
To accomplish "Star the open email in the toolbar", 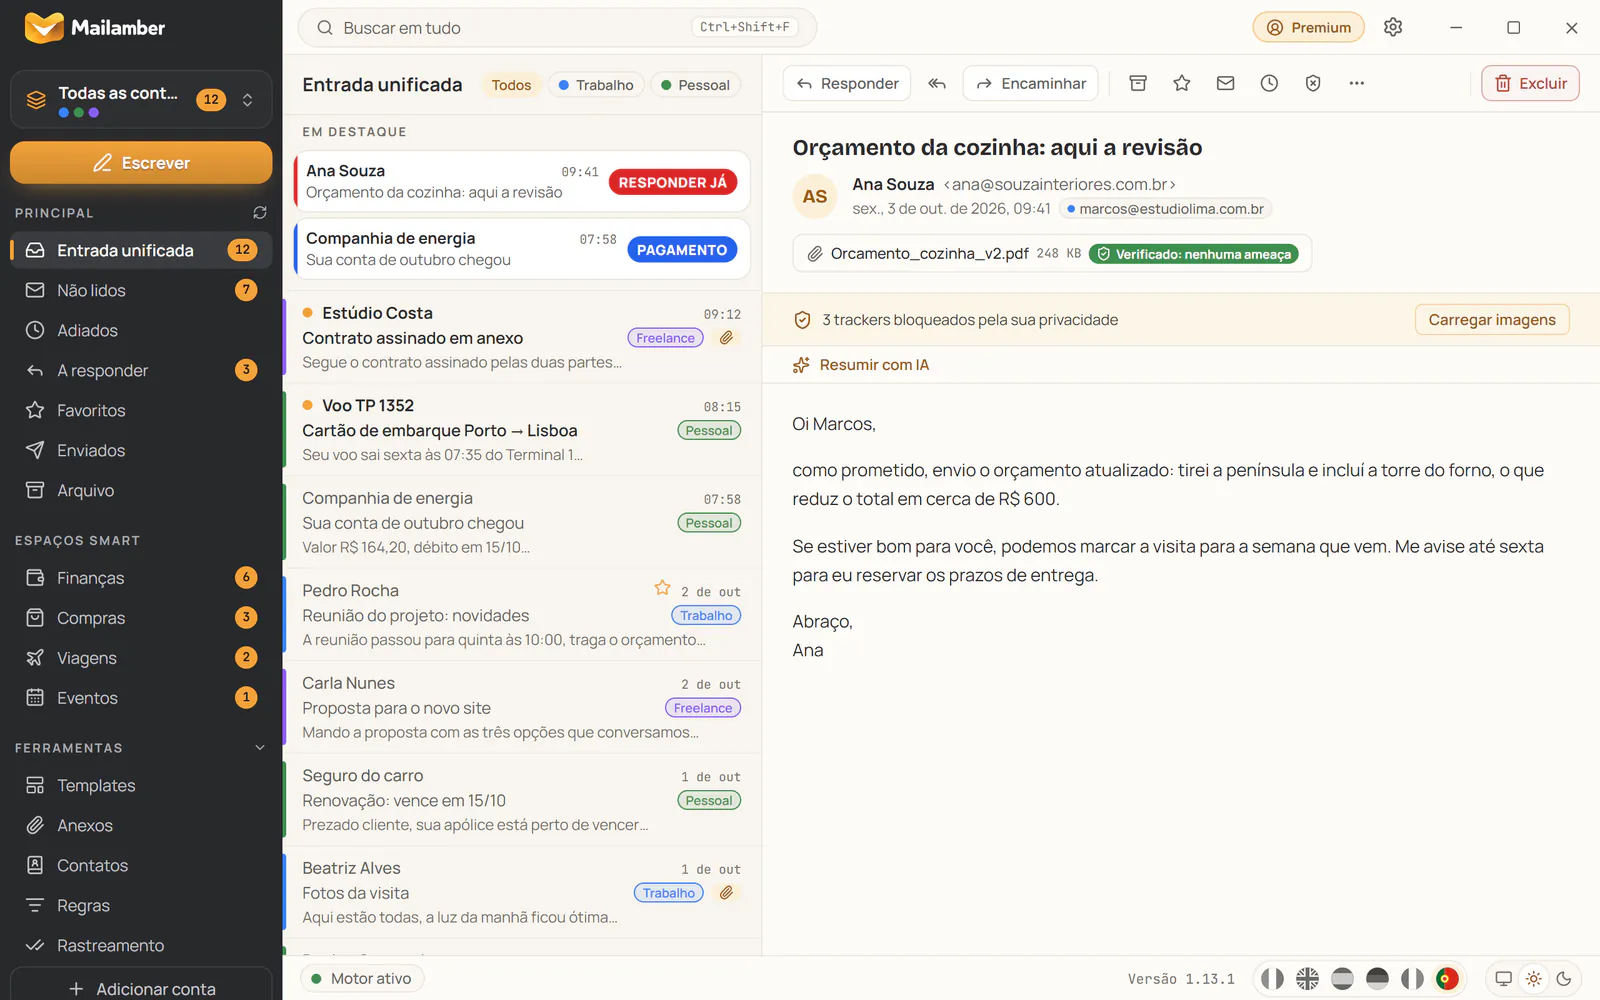I will 1182,84.
